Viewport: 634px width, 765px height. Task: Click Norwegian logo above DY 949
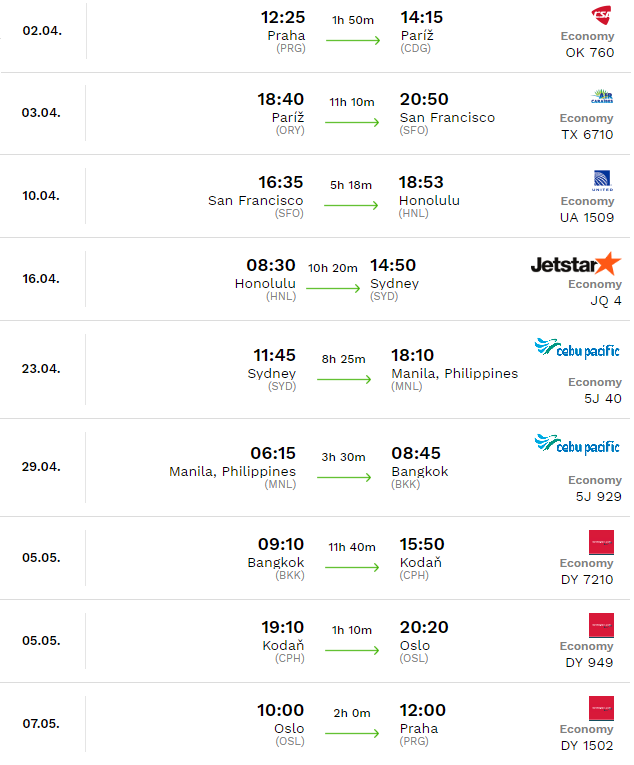tap(601, 625)
